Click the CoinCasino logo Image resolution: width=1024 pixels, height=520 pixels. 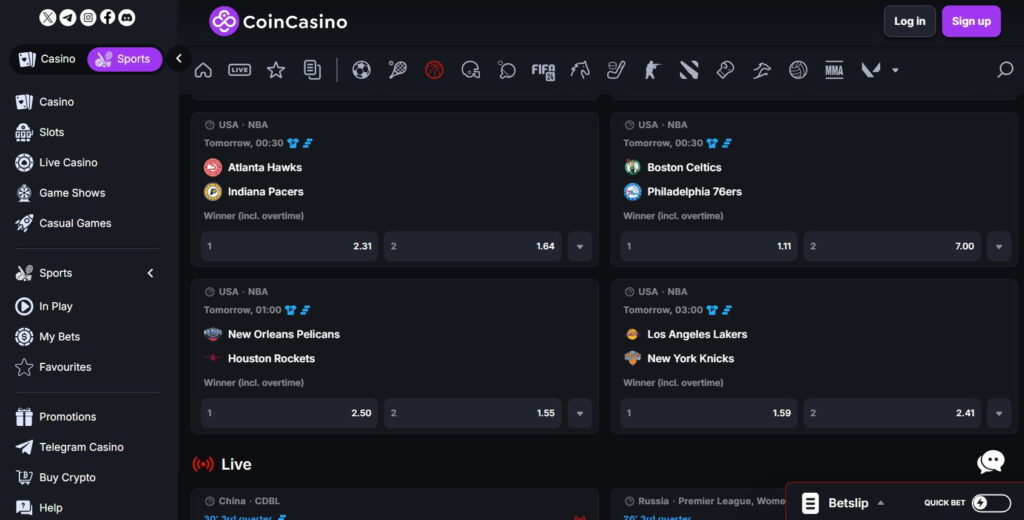coord(278,22)
